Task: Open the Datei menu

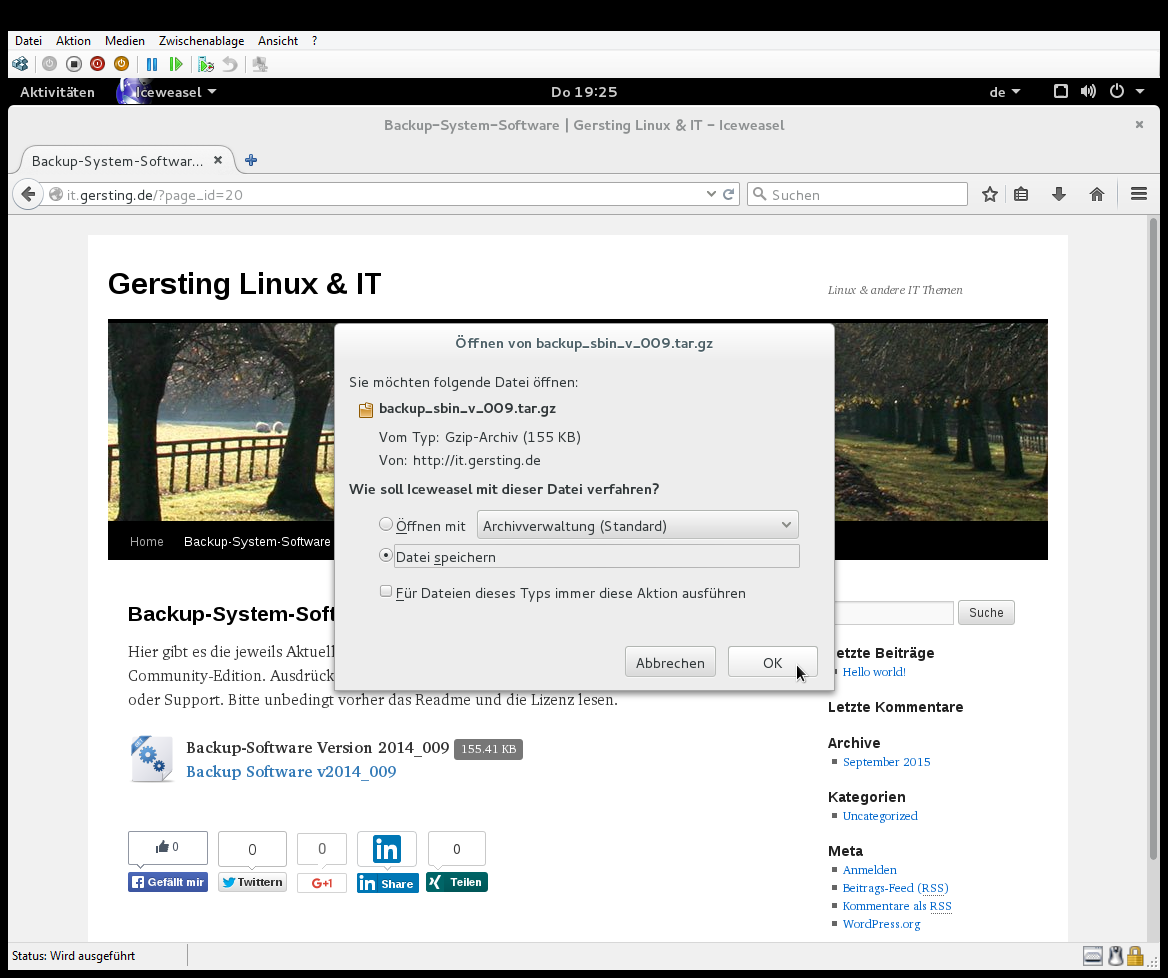Action: pos(28,41)
